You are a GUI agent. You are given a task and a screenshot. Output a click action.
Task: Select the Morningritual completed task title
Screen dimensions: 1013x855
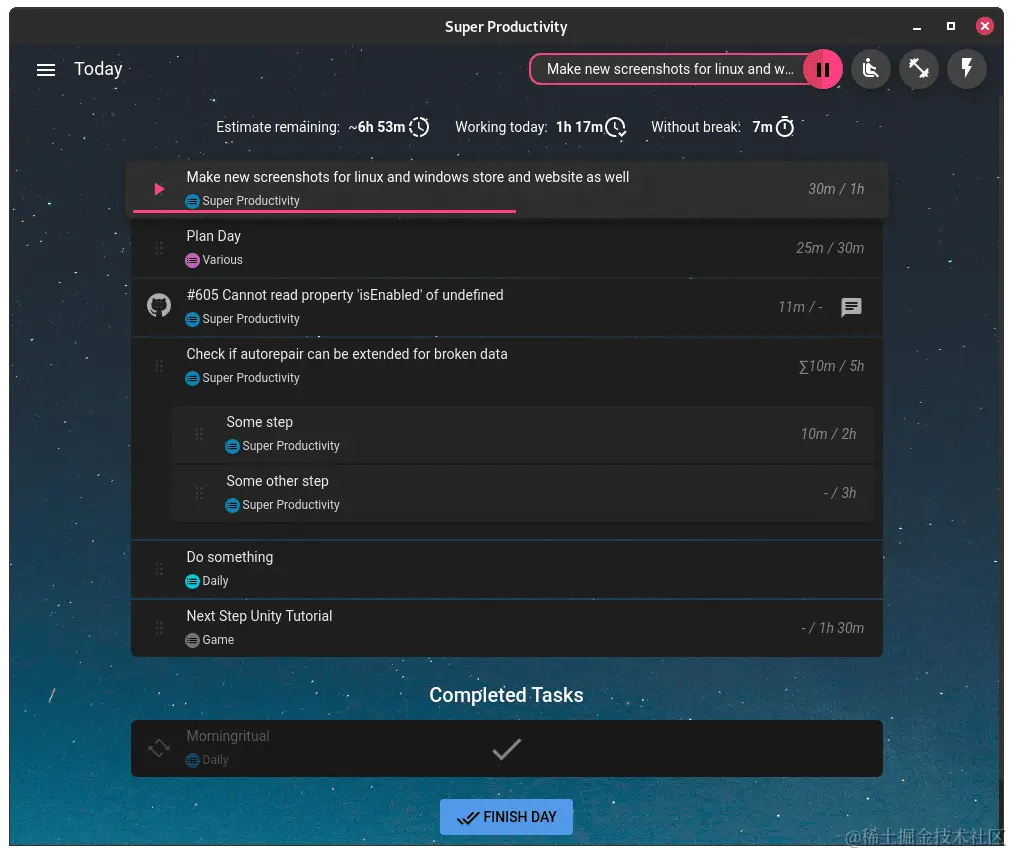click(227, 736)
